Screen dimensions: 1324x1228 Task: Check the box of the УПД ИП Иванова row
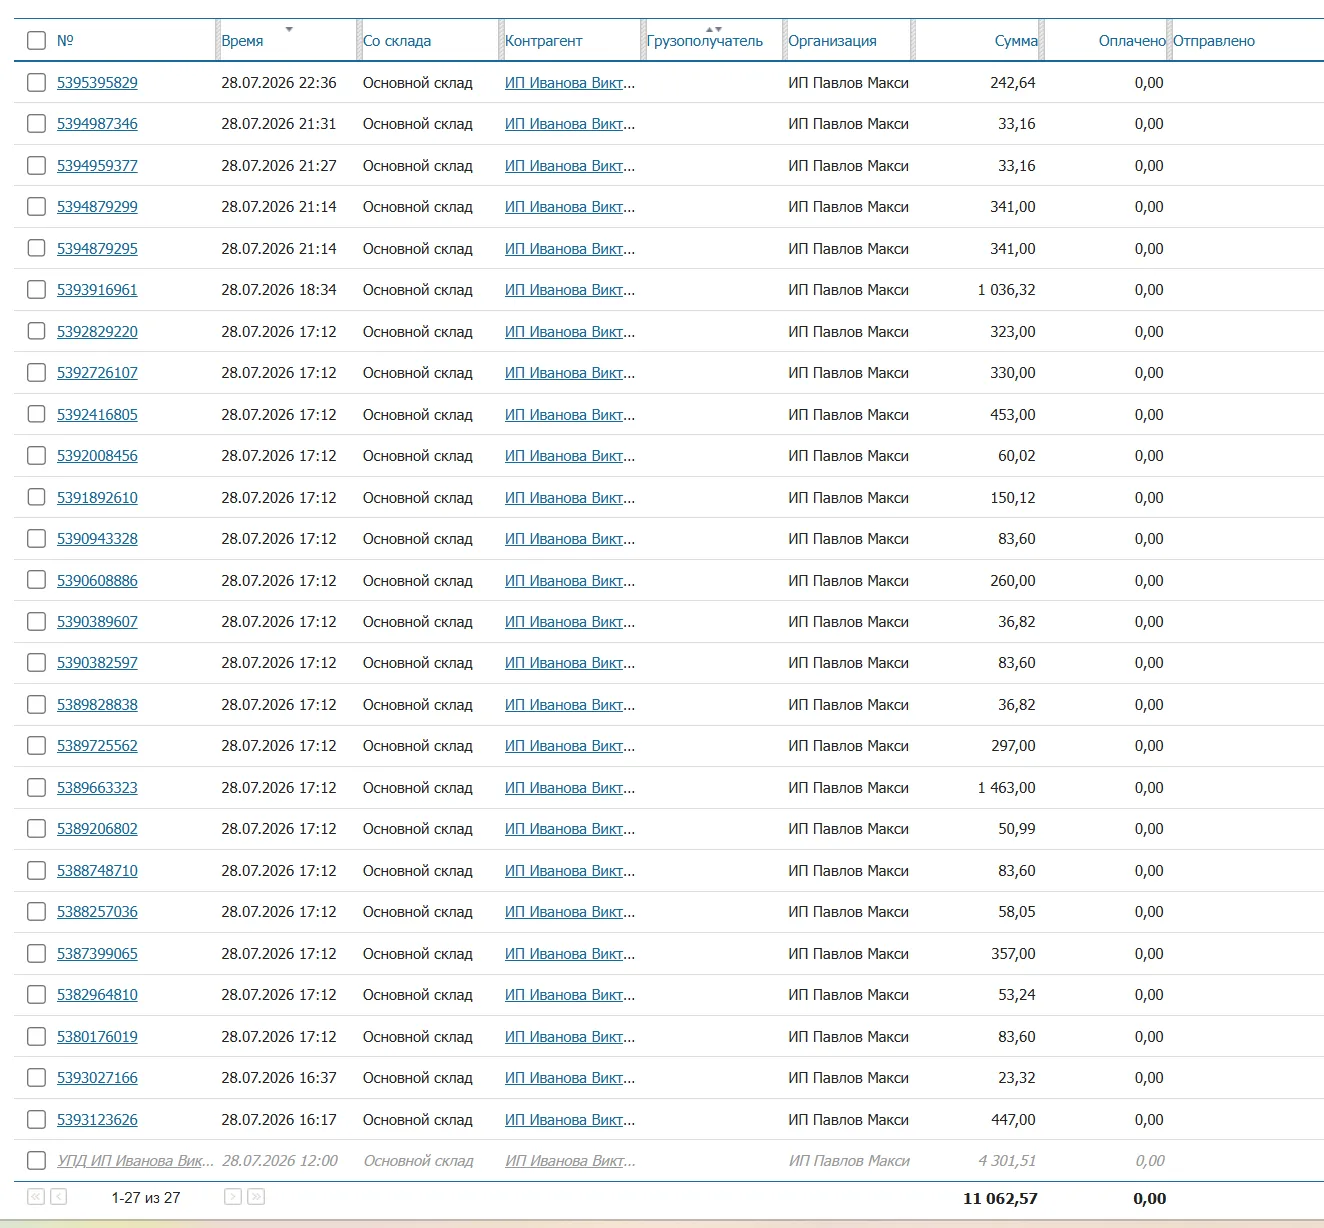pos(36,1161)
